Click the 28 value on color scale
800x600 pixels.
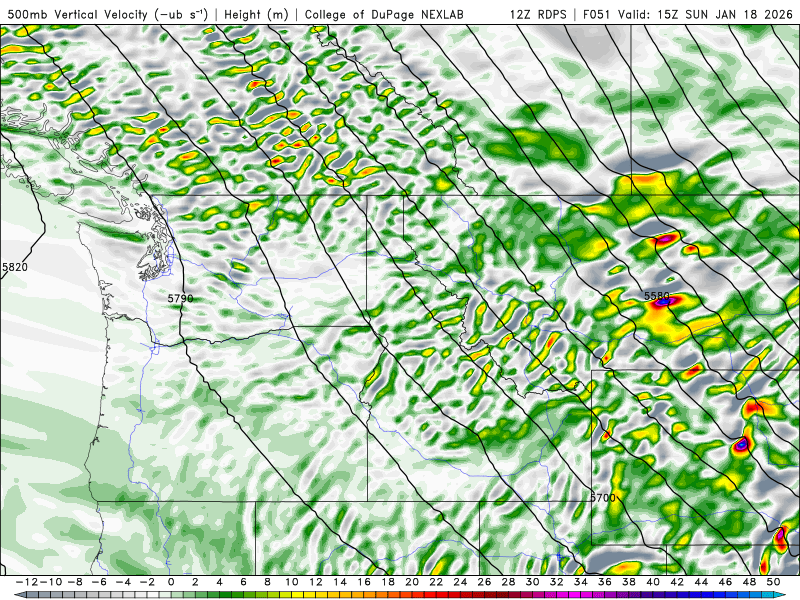tap(508, 582)
